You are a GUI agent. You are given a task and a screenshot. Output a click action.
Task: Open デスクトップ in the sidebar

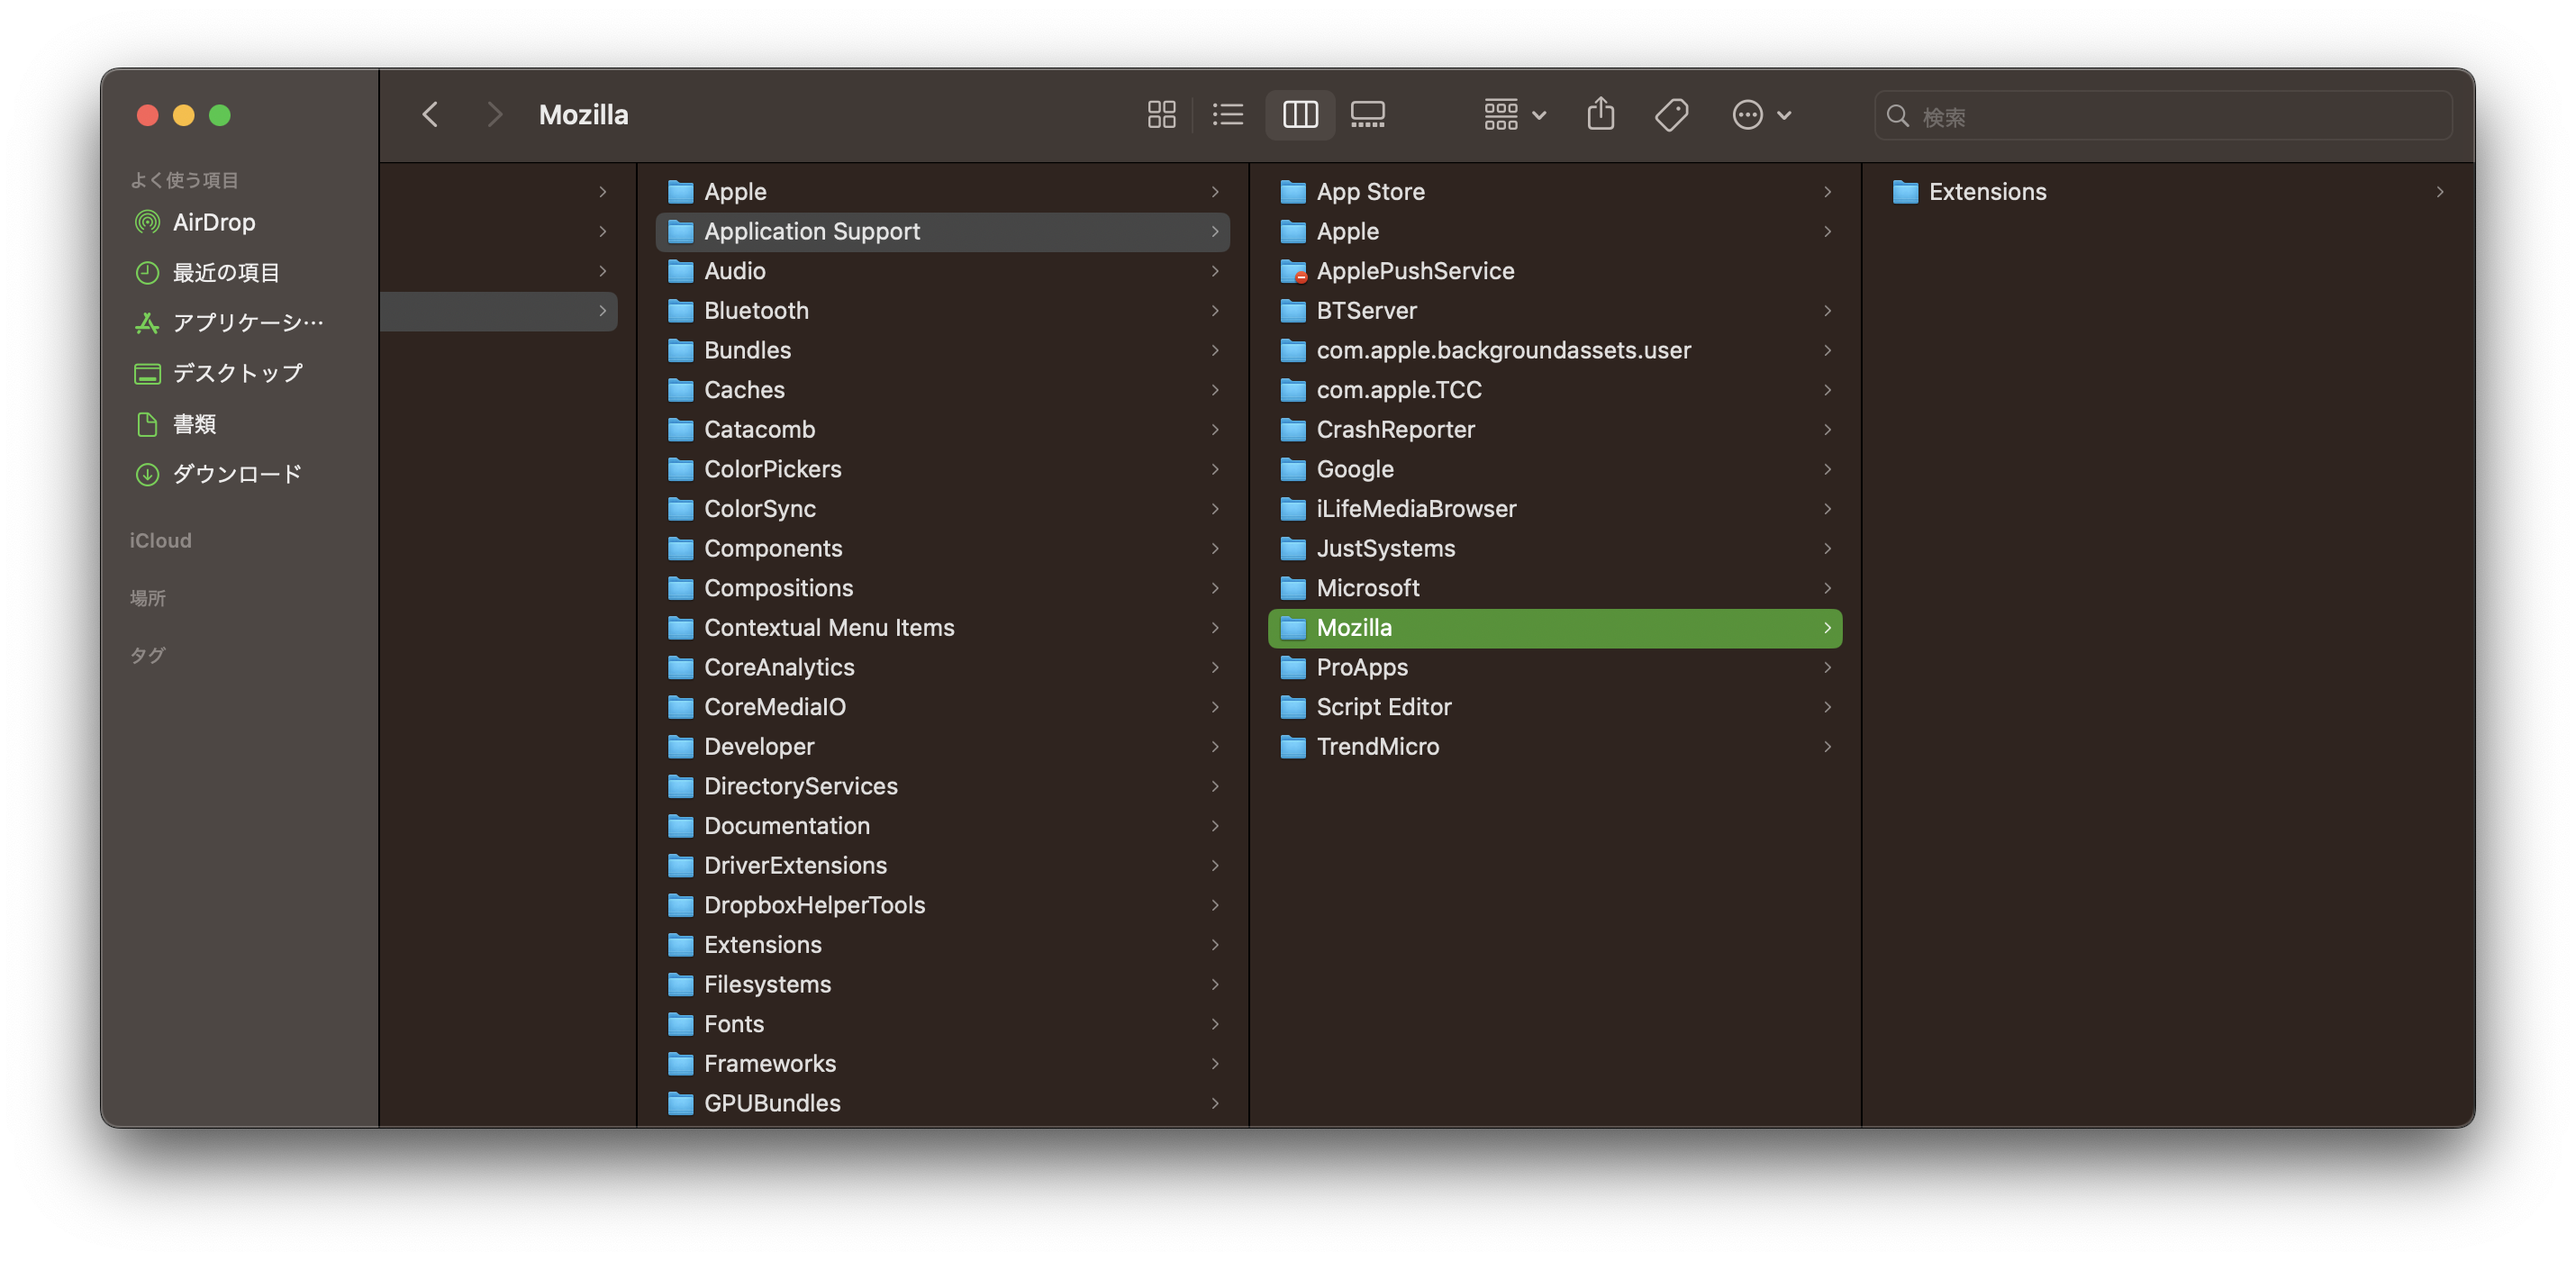(x=219, y=373)
